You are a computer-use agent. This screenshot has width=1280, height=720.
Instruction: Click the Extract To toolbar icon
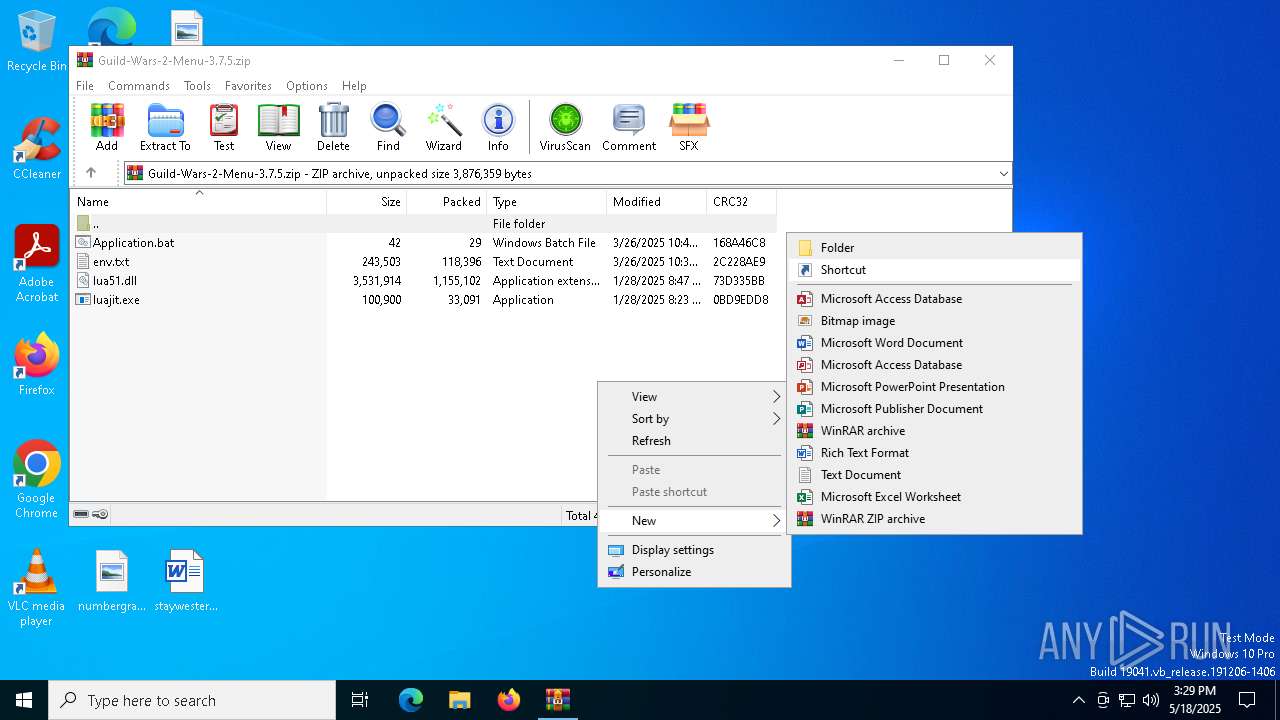[165, 127]
